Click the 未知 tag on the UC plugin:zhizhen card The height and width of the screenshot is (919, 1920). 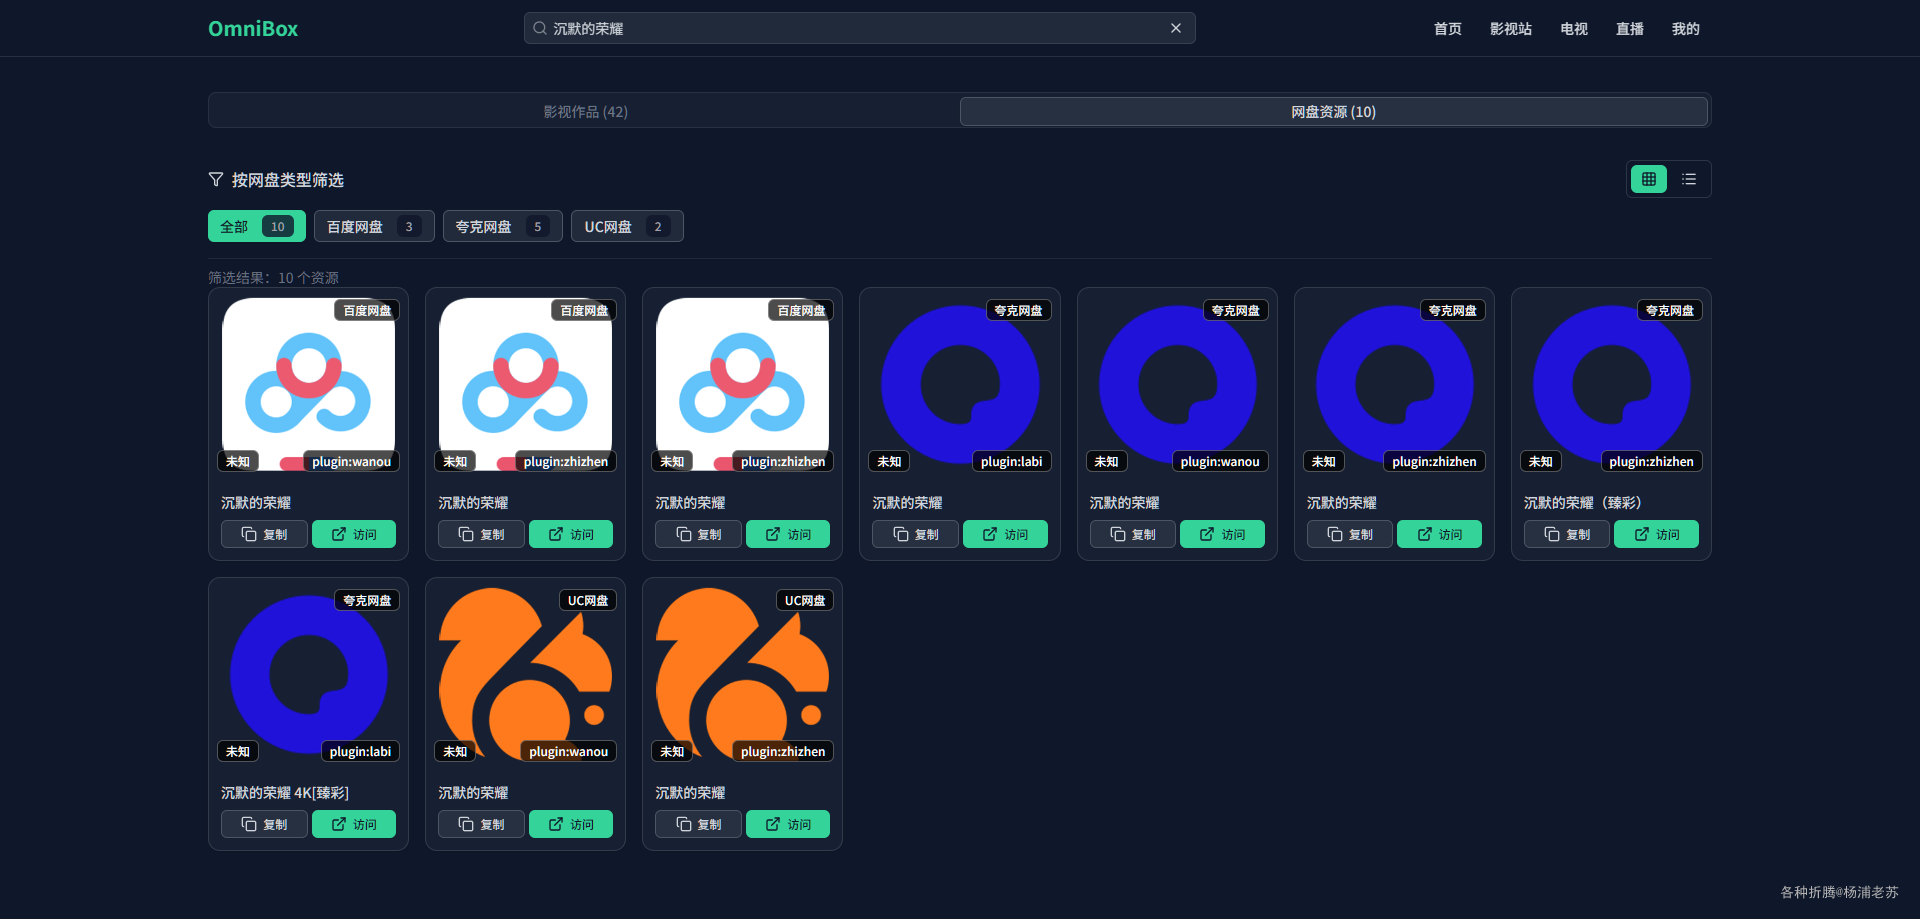pos(672,751)
